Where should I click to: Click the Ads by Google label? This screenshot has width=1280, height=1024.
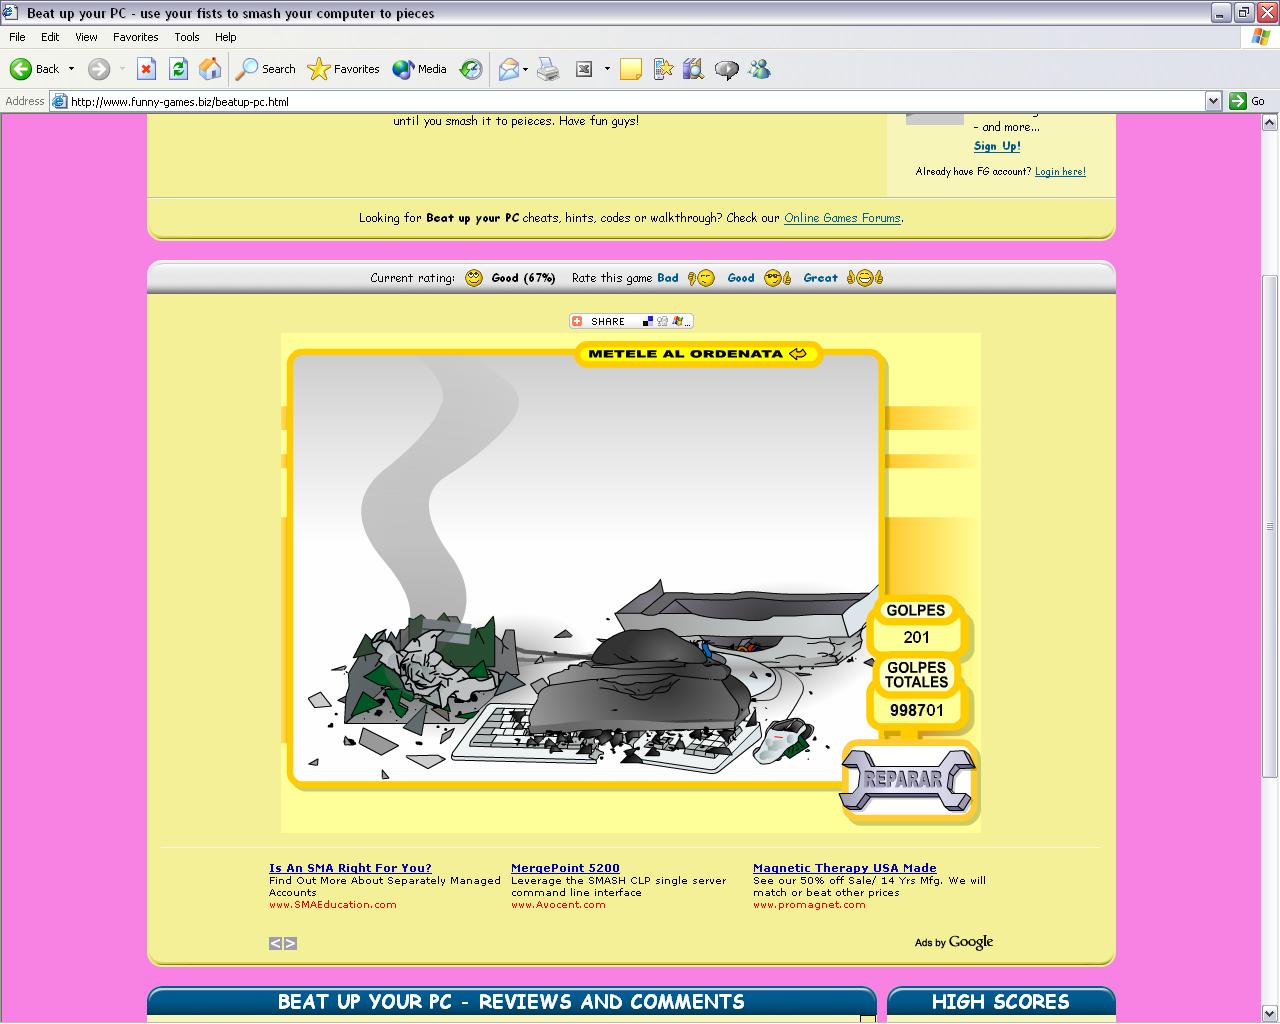click(954, 942)
